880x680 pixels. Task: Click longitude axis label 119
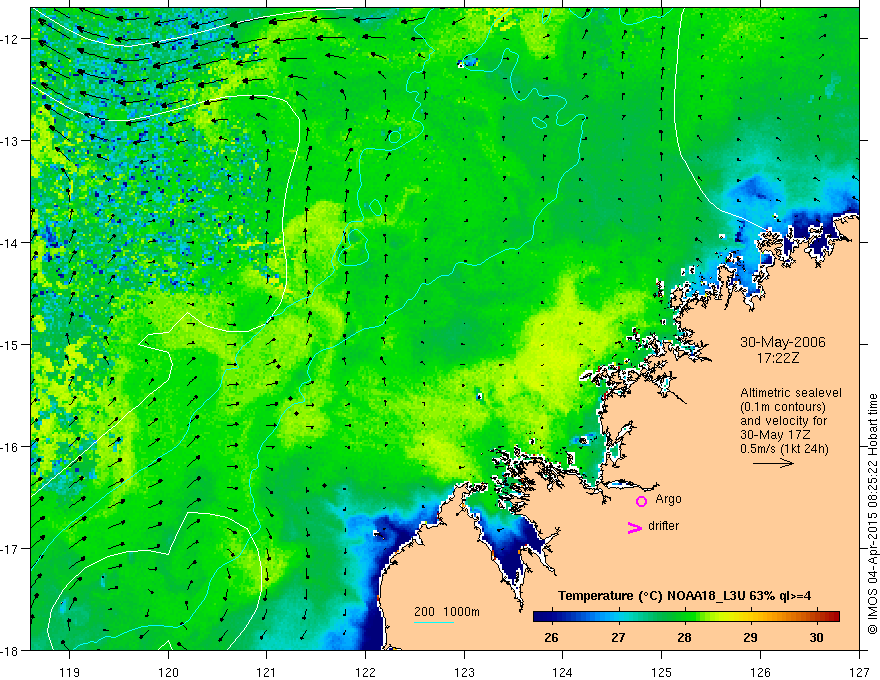click(70, 672)
